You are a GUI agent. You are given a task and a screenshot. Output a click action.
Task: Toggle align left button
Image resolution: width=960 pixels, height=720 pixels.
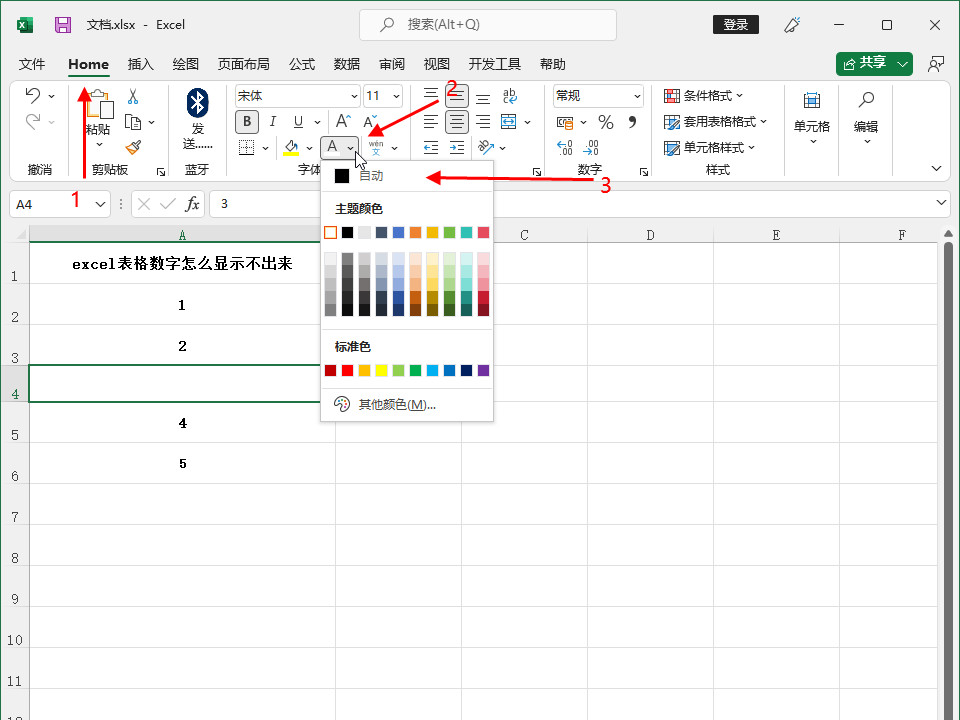click(431, 121)
